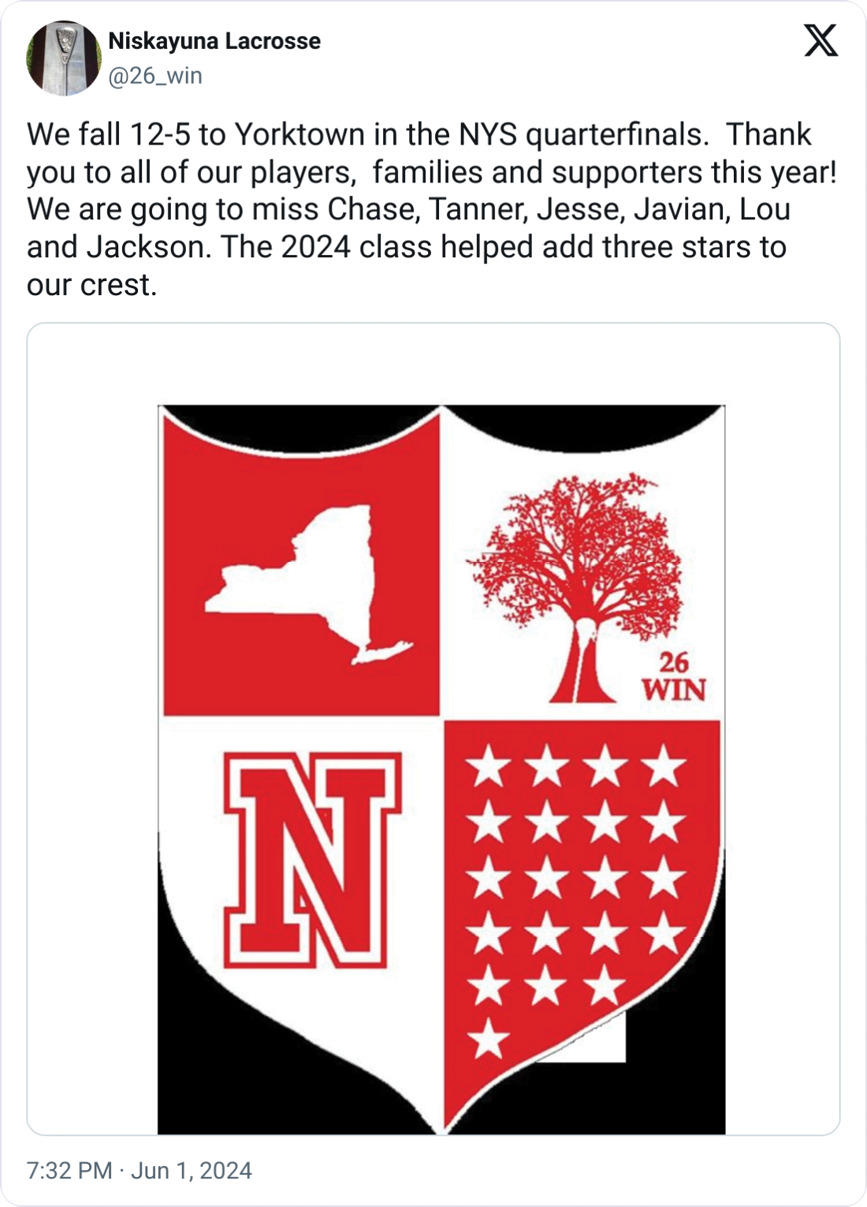
Task: Click the top-right star in the stars grid
Action: point(663,768)
